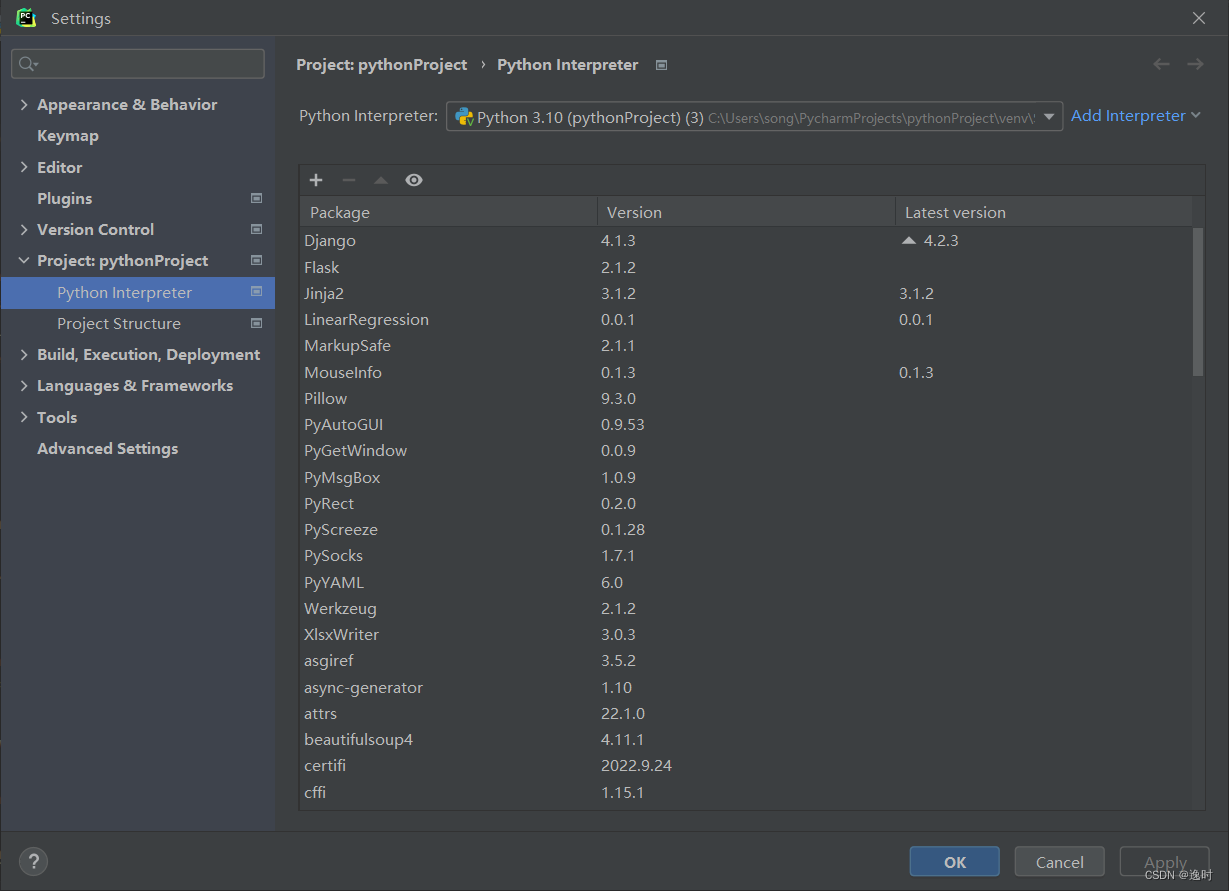Viewport: 1229px width, 891px height.
Task: Click the Cancel button
Action: click(x=1059, y=862)
